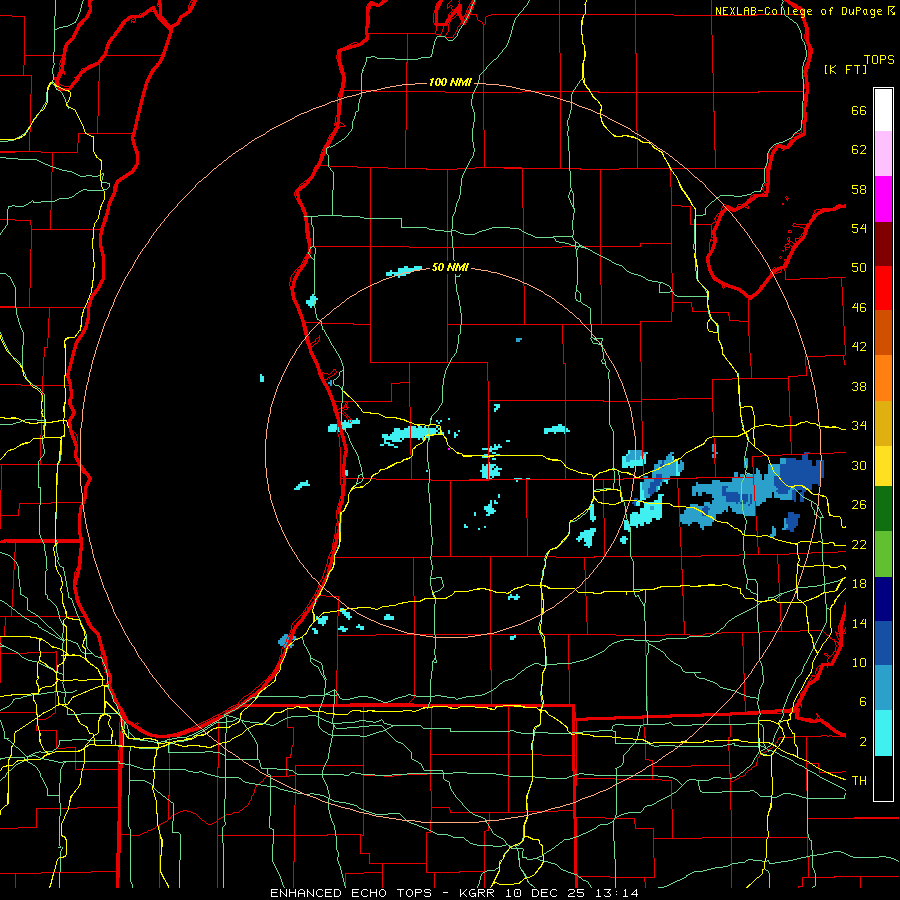900x900 pixels.
Task: Click the light pink legend swatch
Action: point(883,154)
